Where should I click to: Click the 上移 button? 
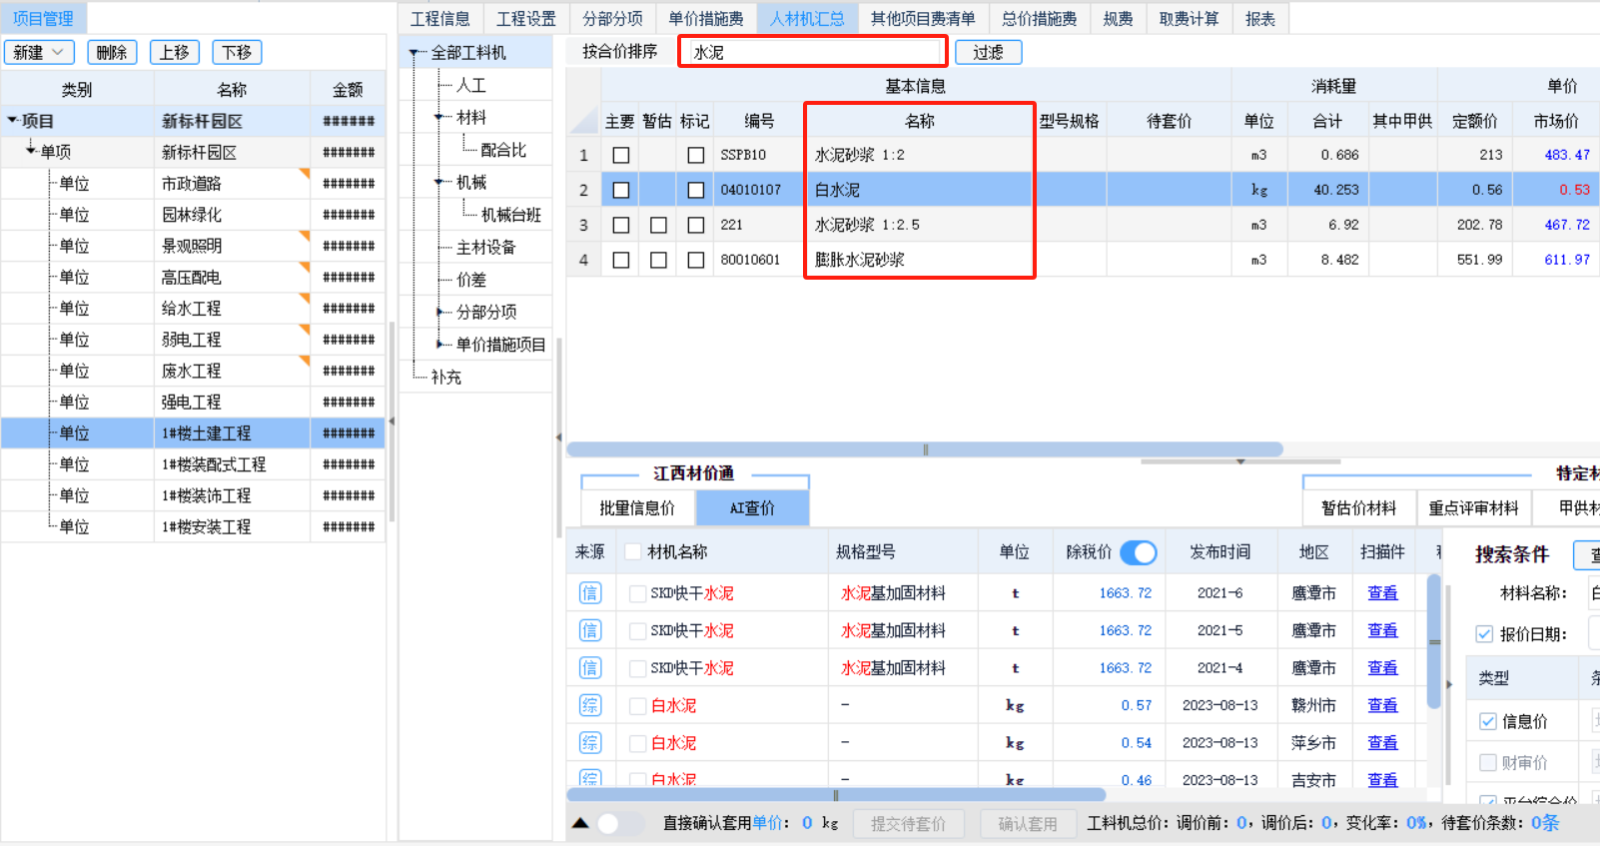point(174,52)
